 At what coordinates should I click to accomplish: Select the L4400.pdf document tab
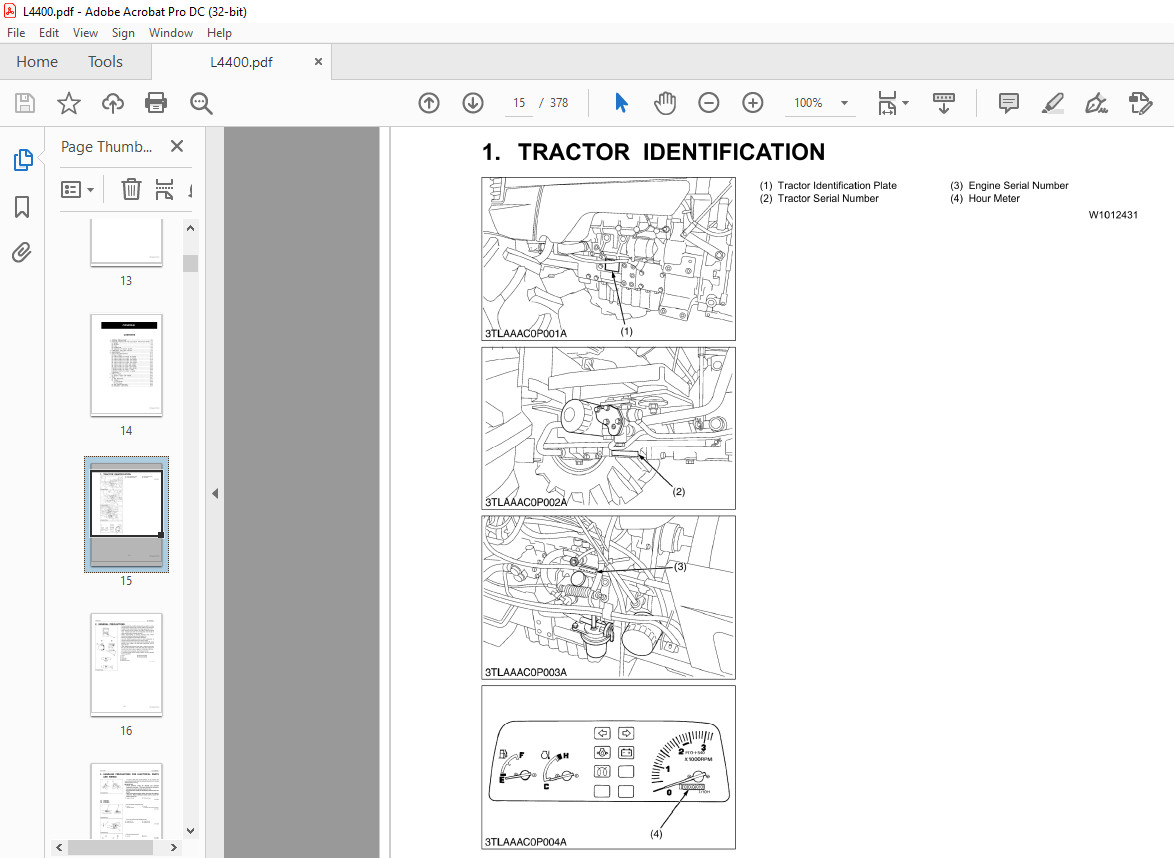pos(241,62)
